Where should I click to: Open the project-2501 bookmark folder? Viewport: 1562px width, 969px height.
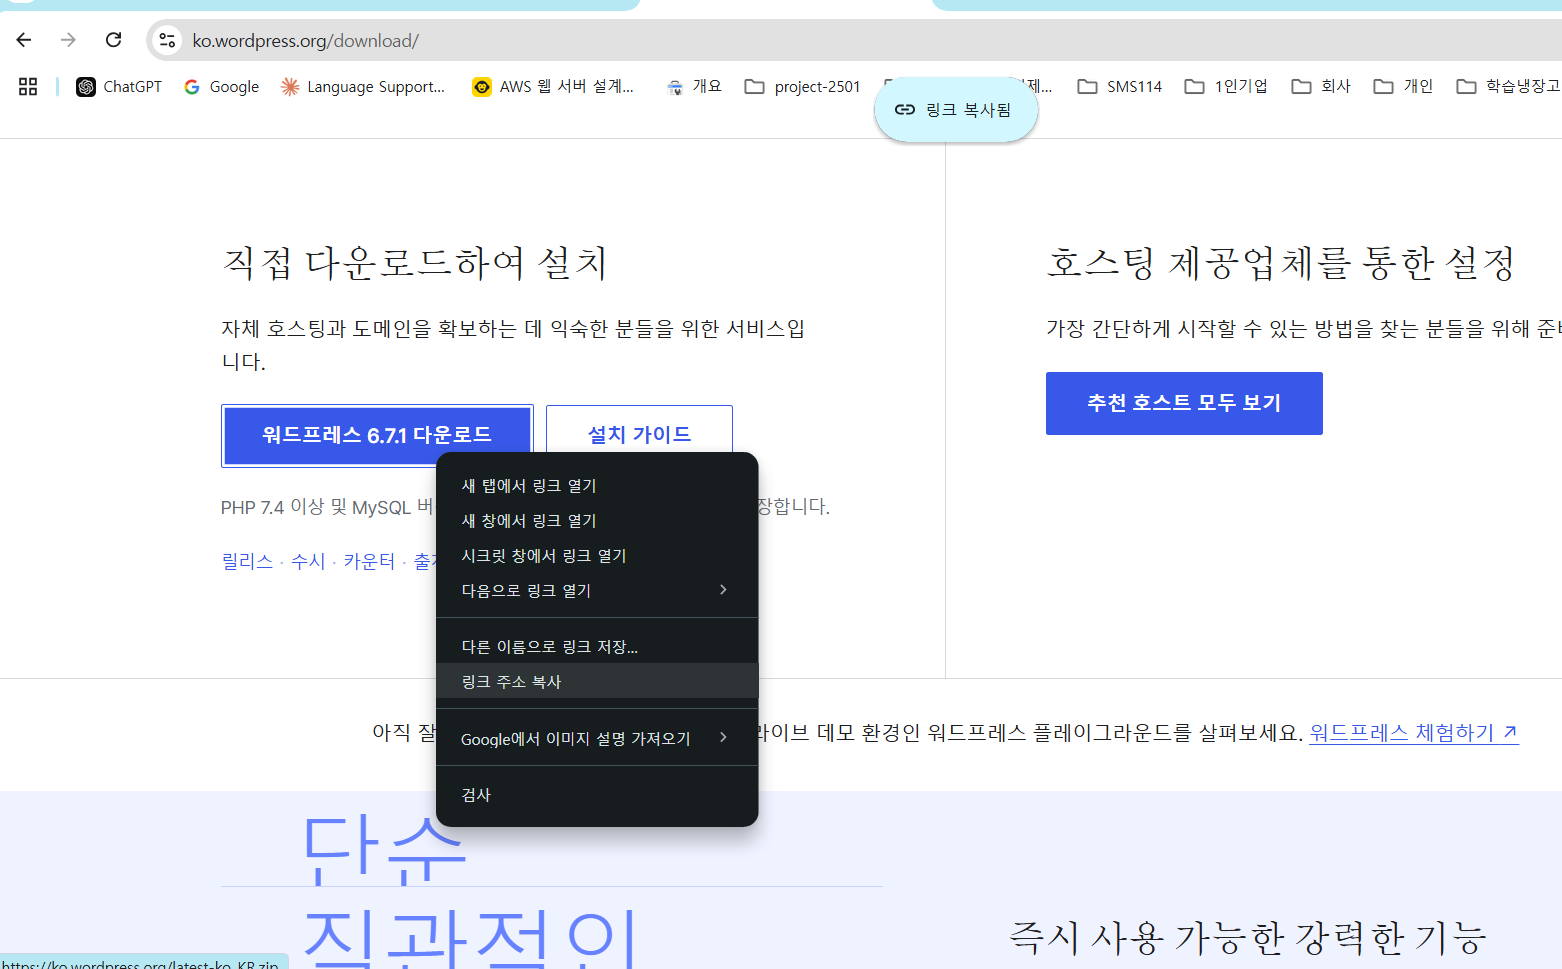coord(803,87)
